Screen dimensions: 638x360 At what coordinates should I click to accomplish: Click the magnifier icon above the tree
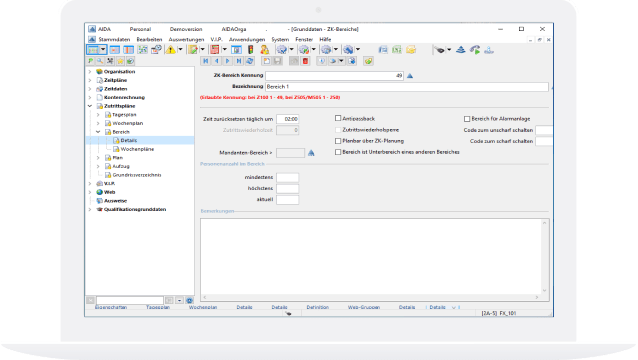point(100,61)
